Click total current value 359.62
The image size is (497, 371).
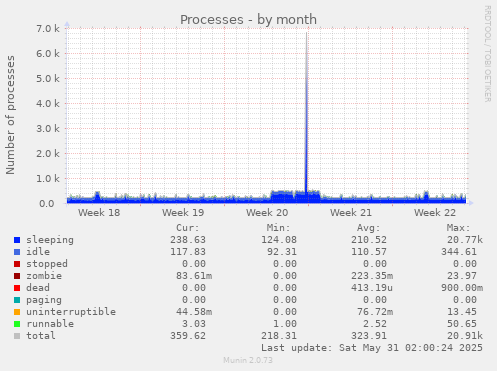[188, 336]
